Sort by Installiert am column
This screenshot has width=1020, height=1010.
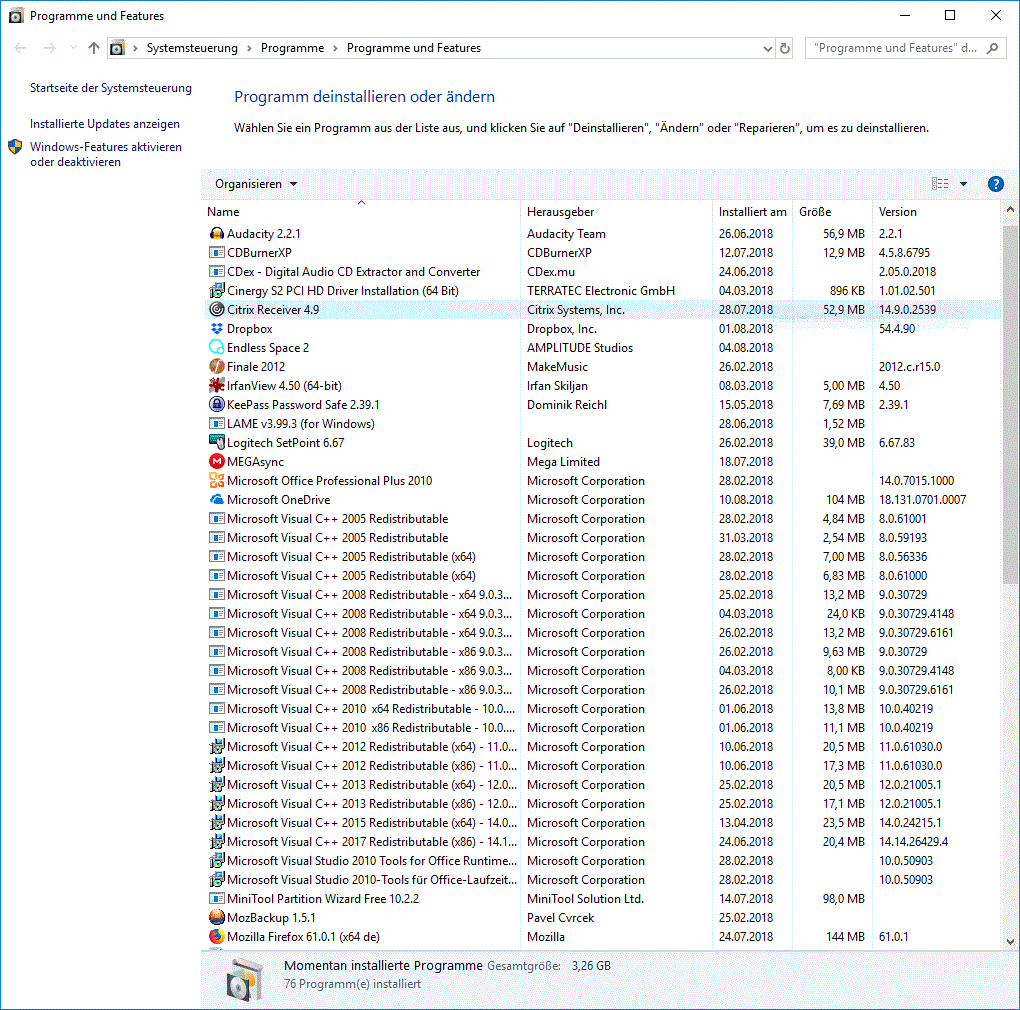pyautogui.click(x=753, y=212)
